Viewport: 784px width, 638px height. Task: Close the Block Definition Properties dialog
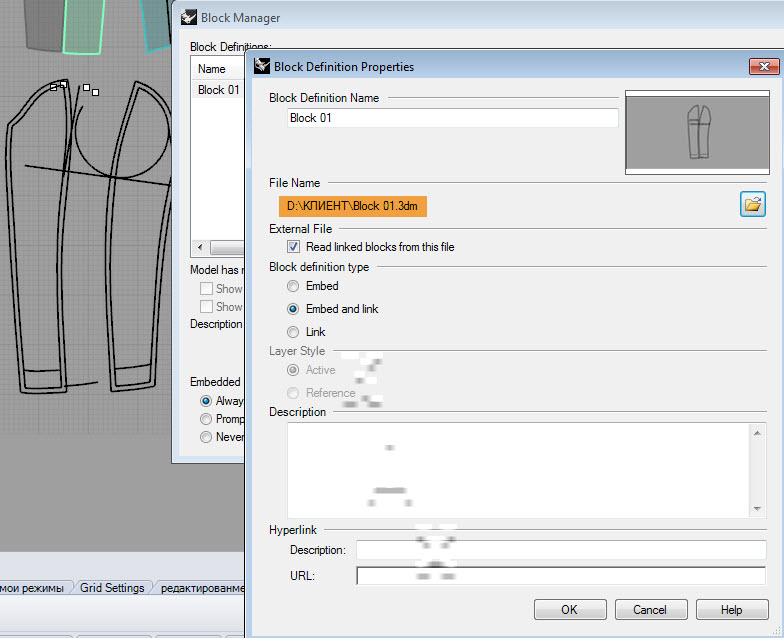pyautogui.click(x=764, y=66)
